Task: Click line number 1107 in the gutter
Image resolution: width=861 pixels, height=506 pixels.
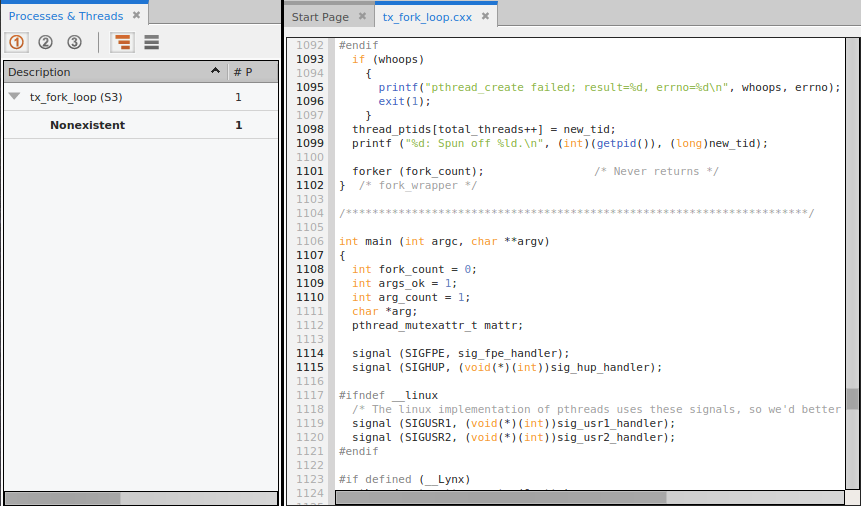Action: 310,255
